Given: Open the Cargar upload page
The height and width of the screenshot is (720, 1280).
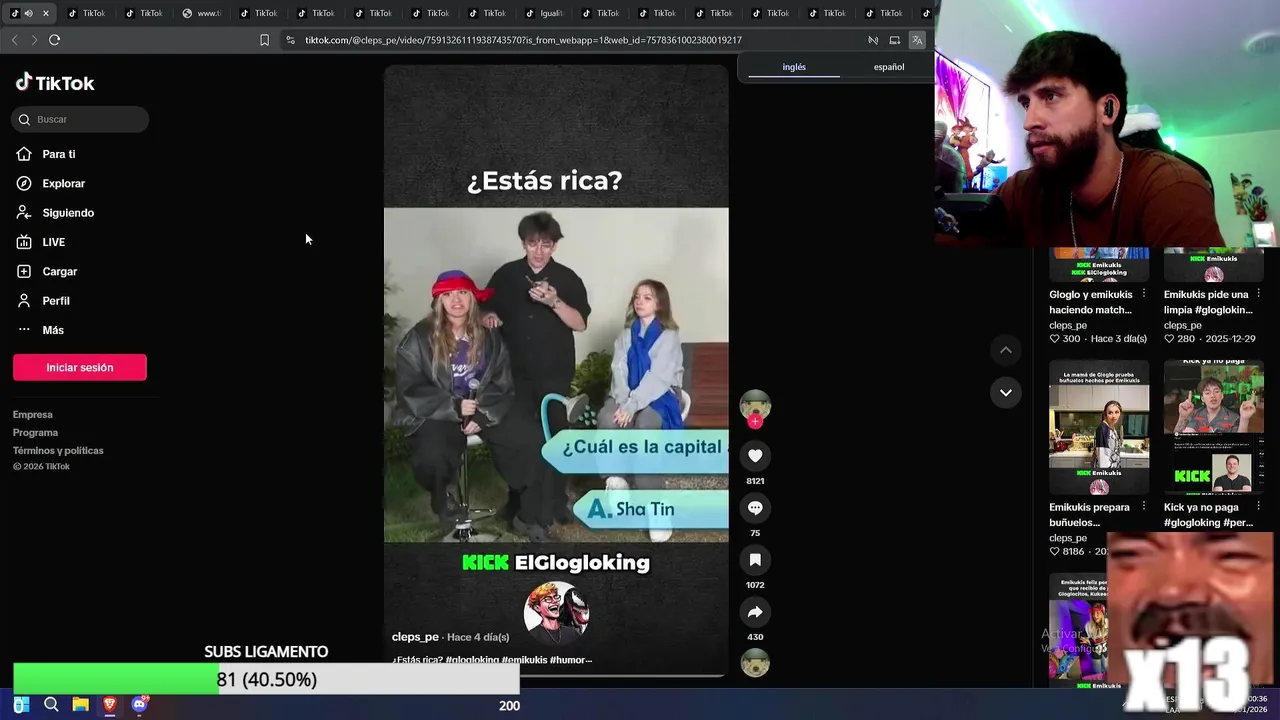Looking at the screenshot, I should click(x=59, y=271).
